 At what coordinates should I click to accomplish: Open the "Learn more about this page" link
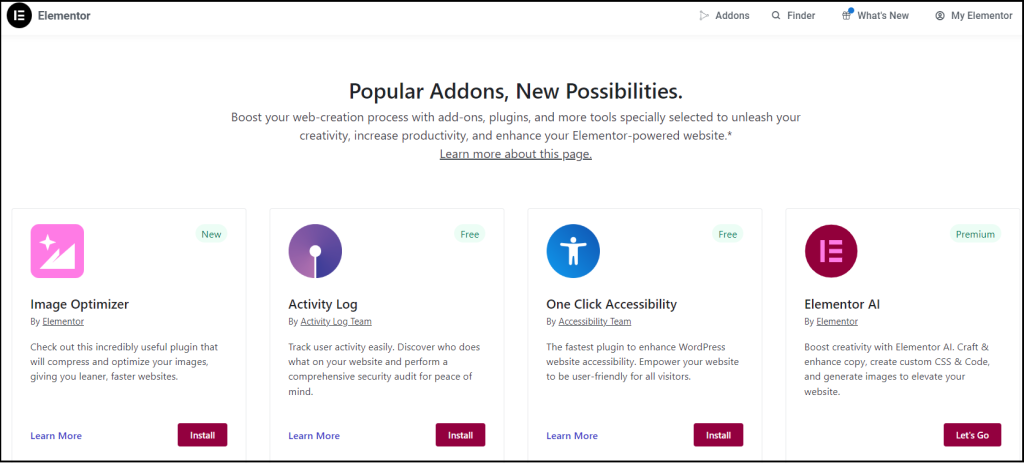click(516, 154)
